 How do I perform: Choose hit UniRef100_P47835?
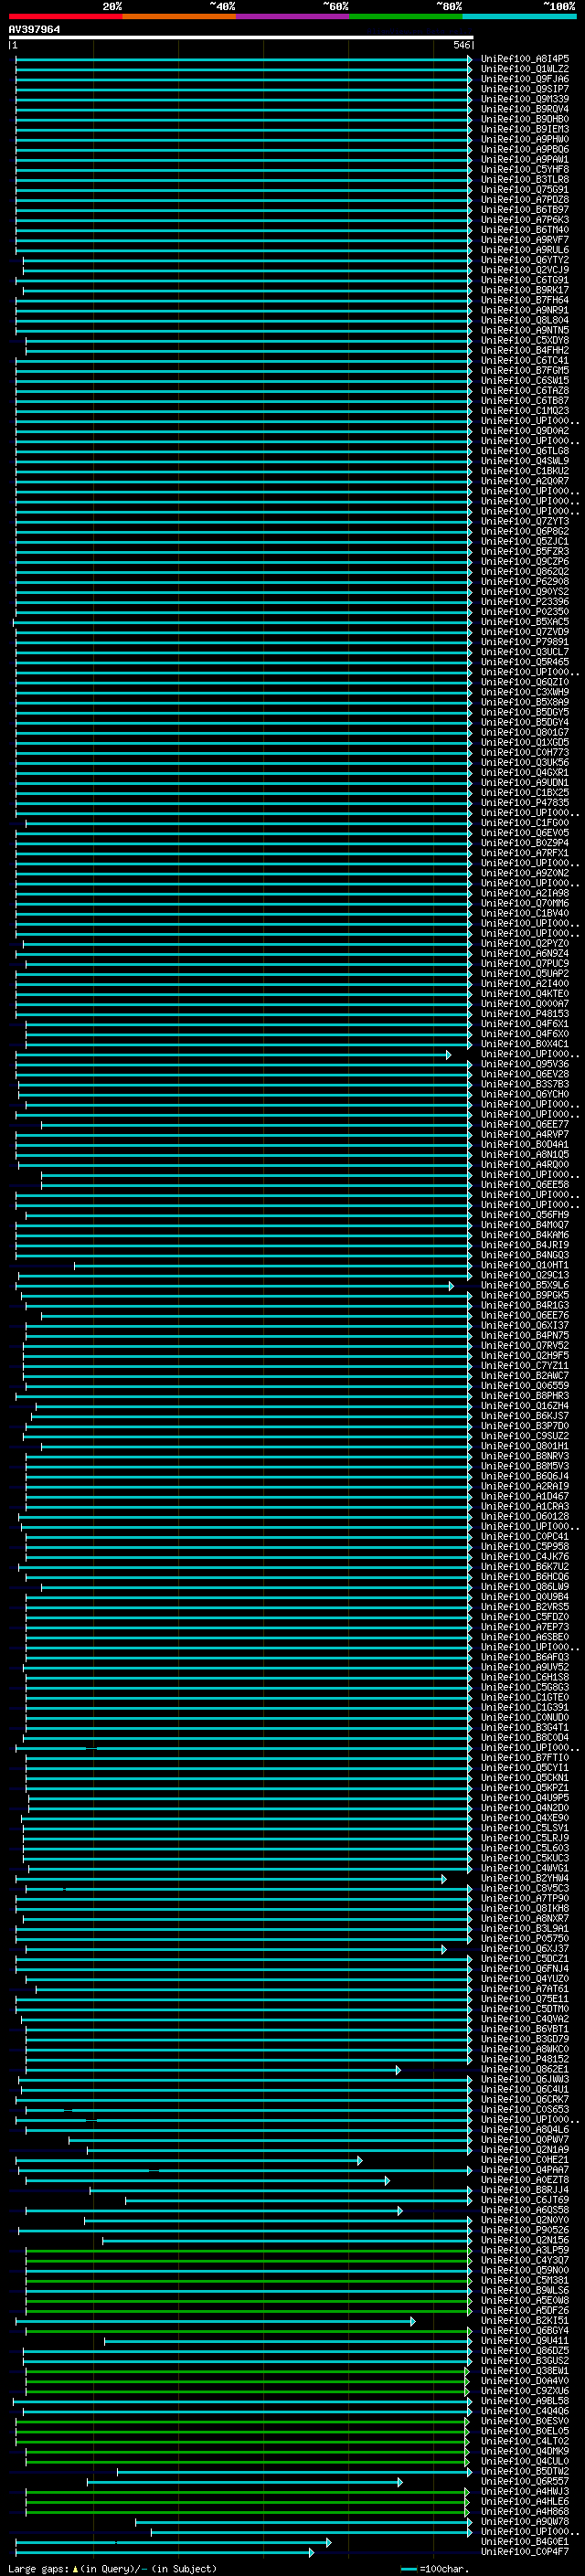coord(525,803)
